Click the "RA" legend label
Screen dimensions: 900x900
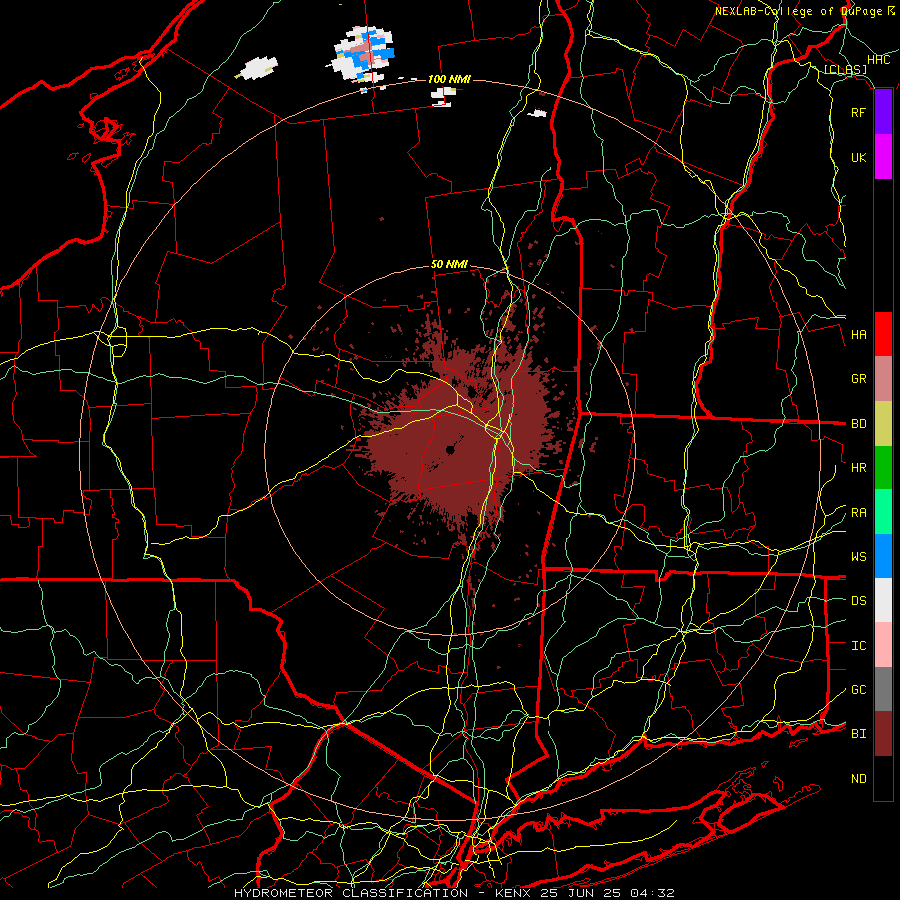[858, 512]
